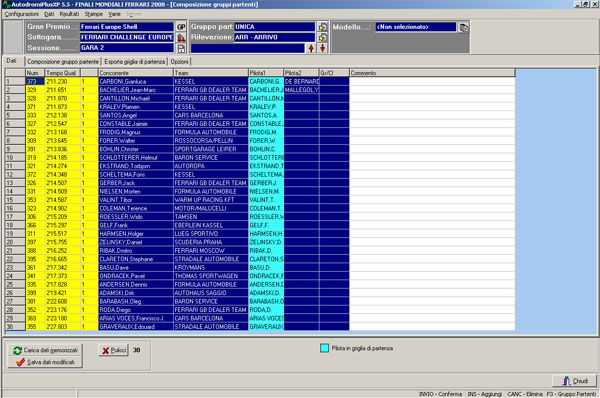Open the Risultati menu
600x398 pixels.
[69, 14]
